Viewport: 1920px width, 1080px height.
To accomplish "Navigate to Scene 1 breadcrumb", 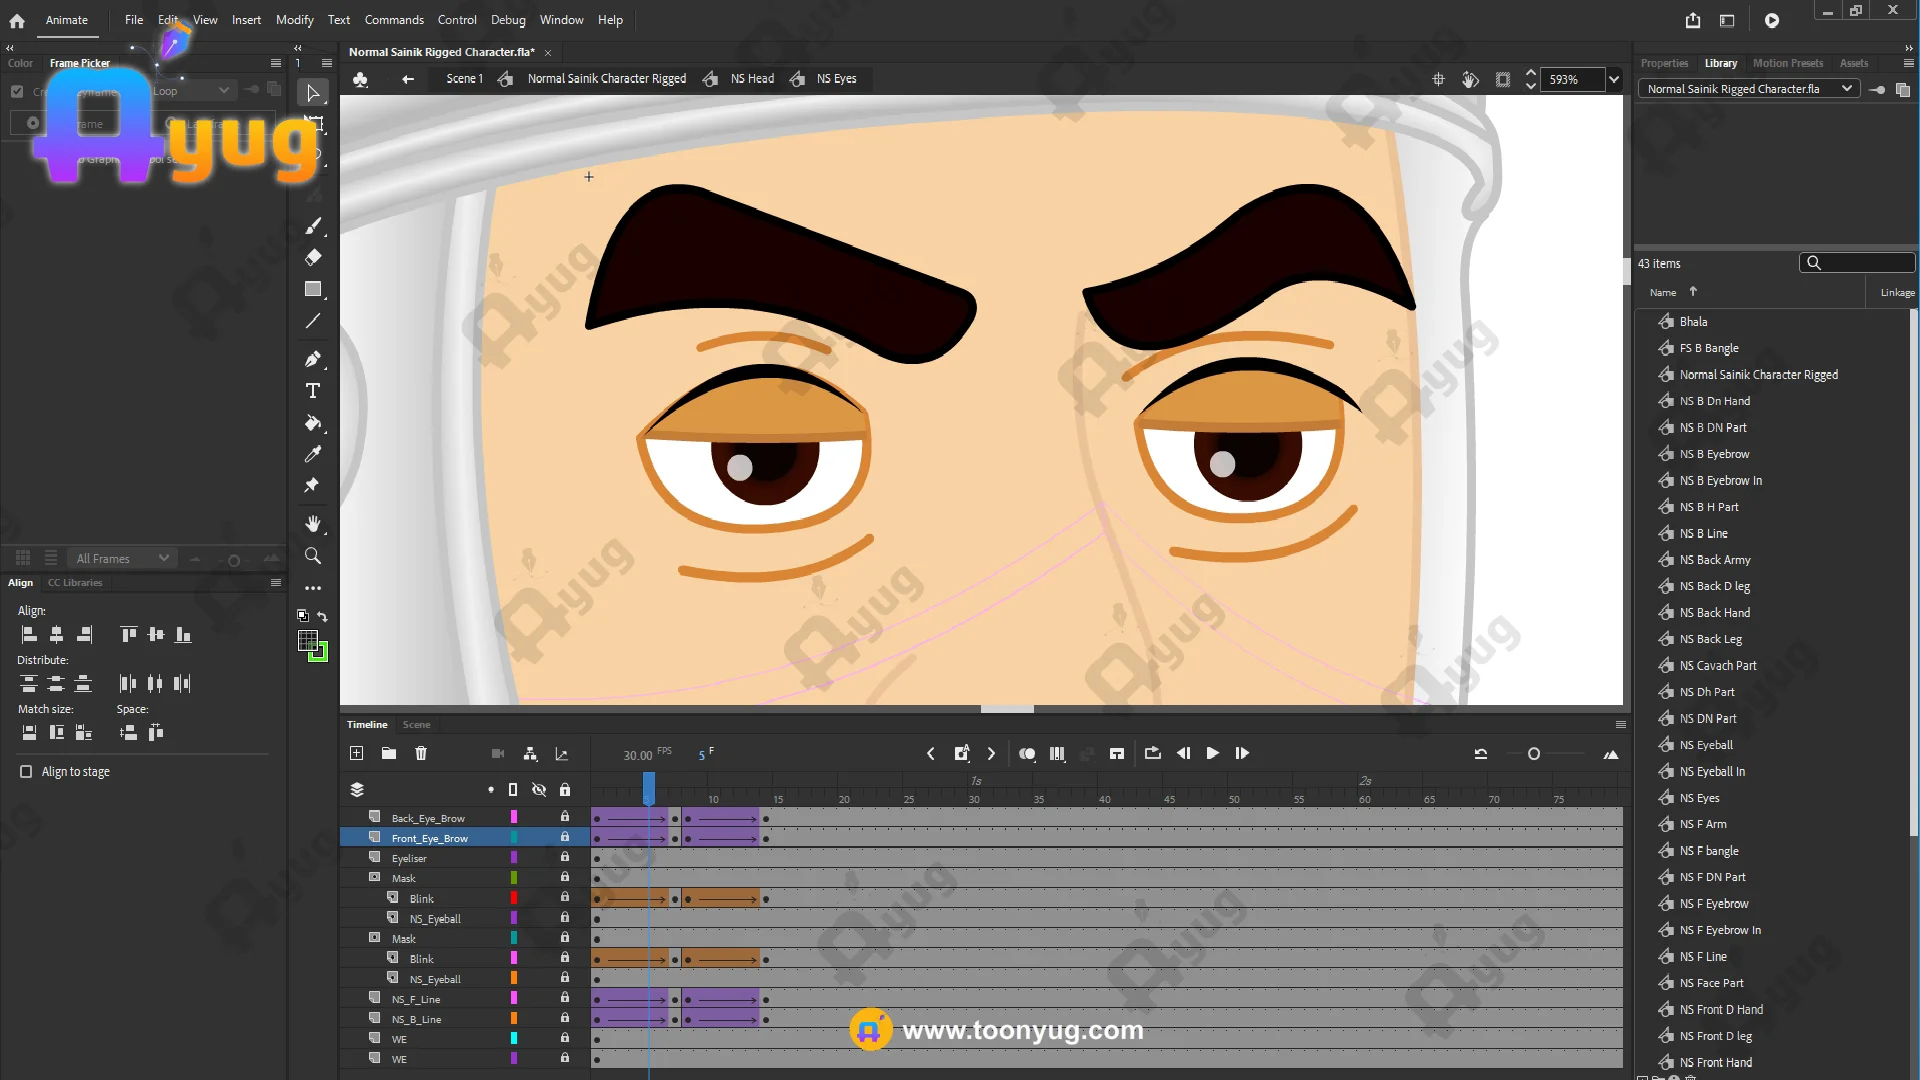I will (x=464, y=79).
